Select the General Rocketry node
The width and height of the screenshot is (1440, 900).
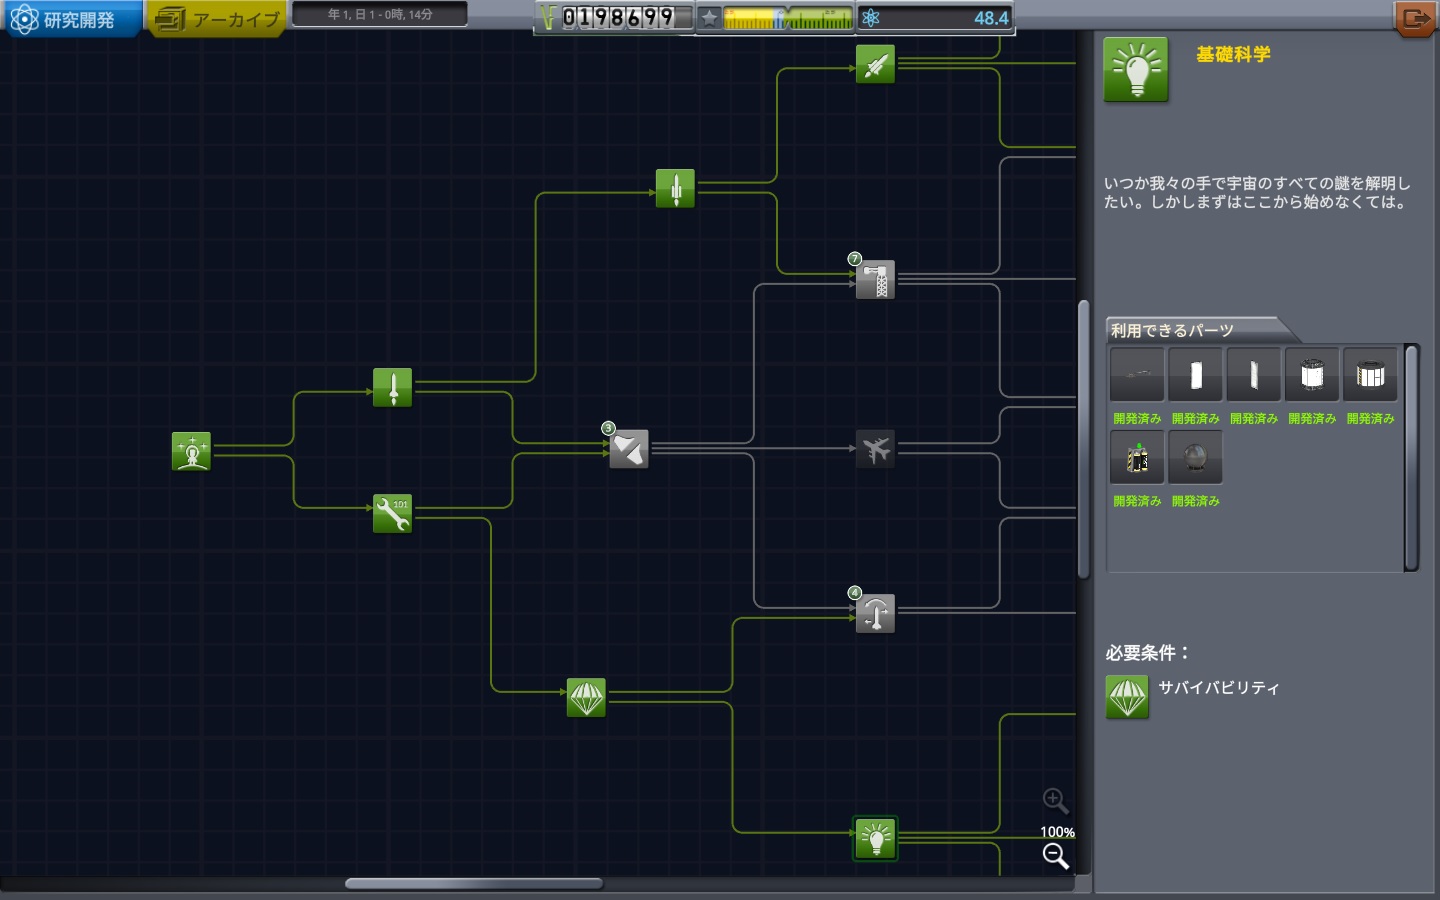[x=675, y=188]
